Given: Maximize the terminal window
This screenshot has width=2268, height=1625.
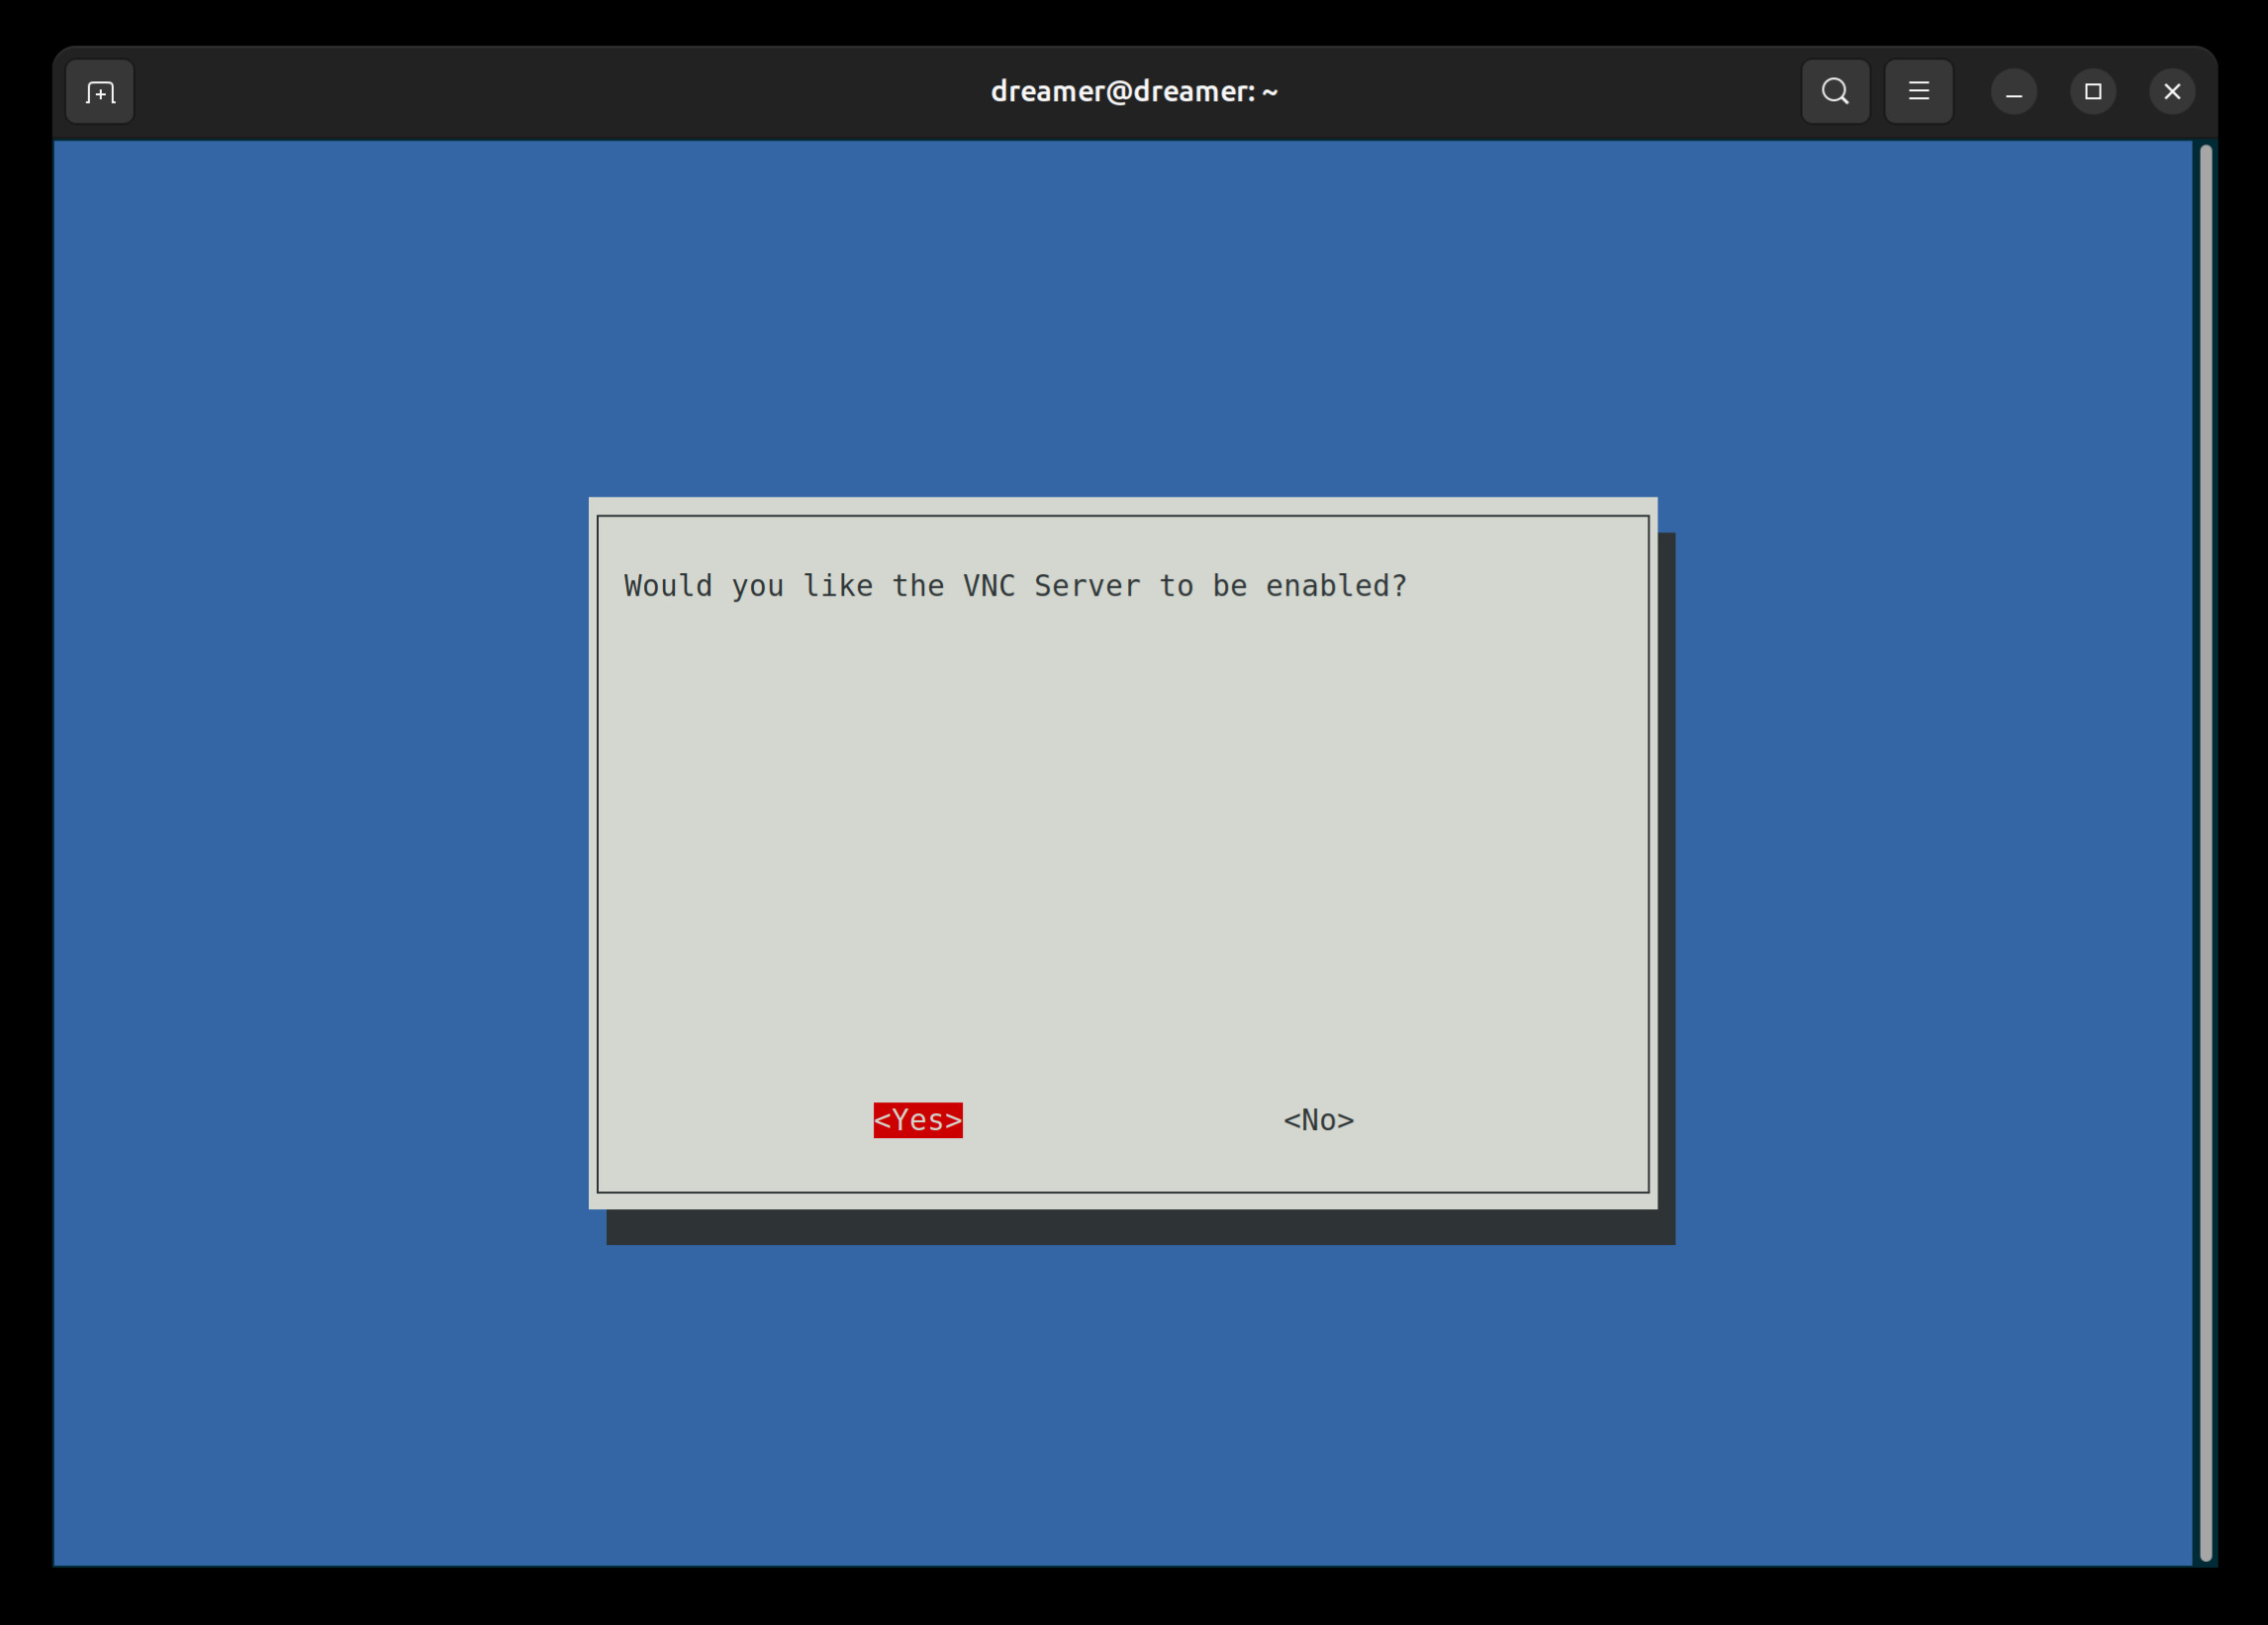Looking at the screenshot, I should 2092,92.
